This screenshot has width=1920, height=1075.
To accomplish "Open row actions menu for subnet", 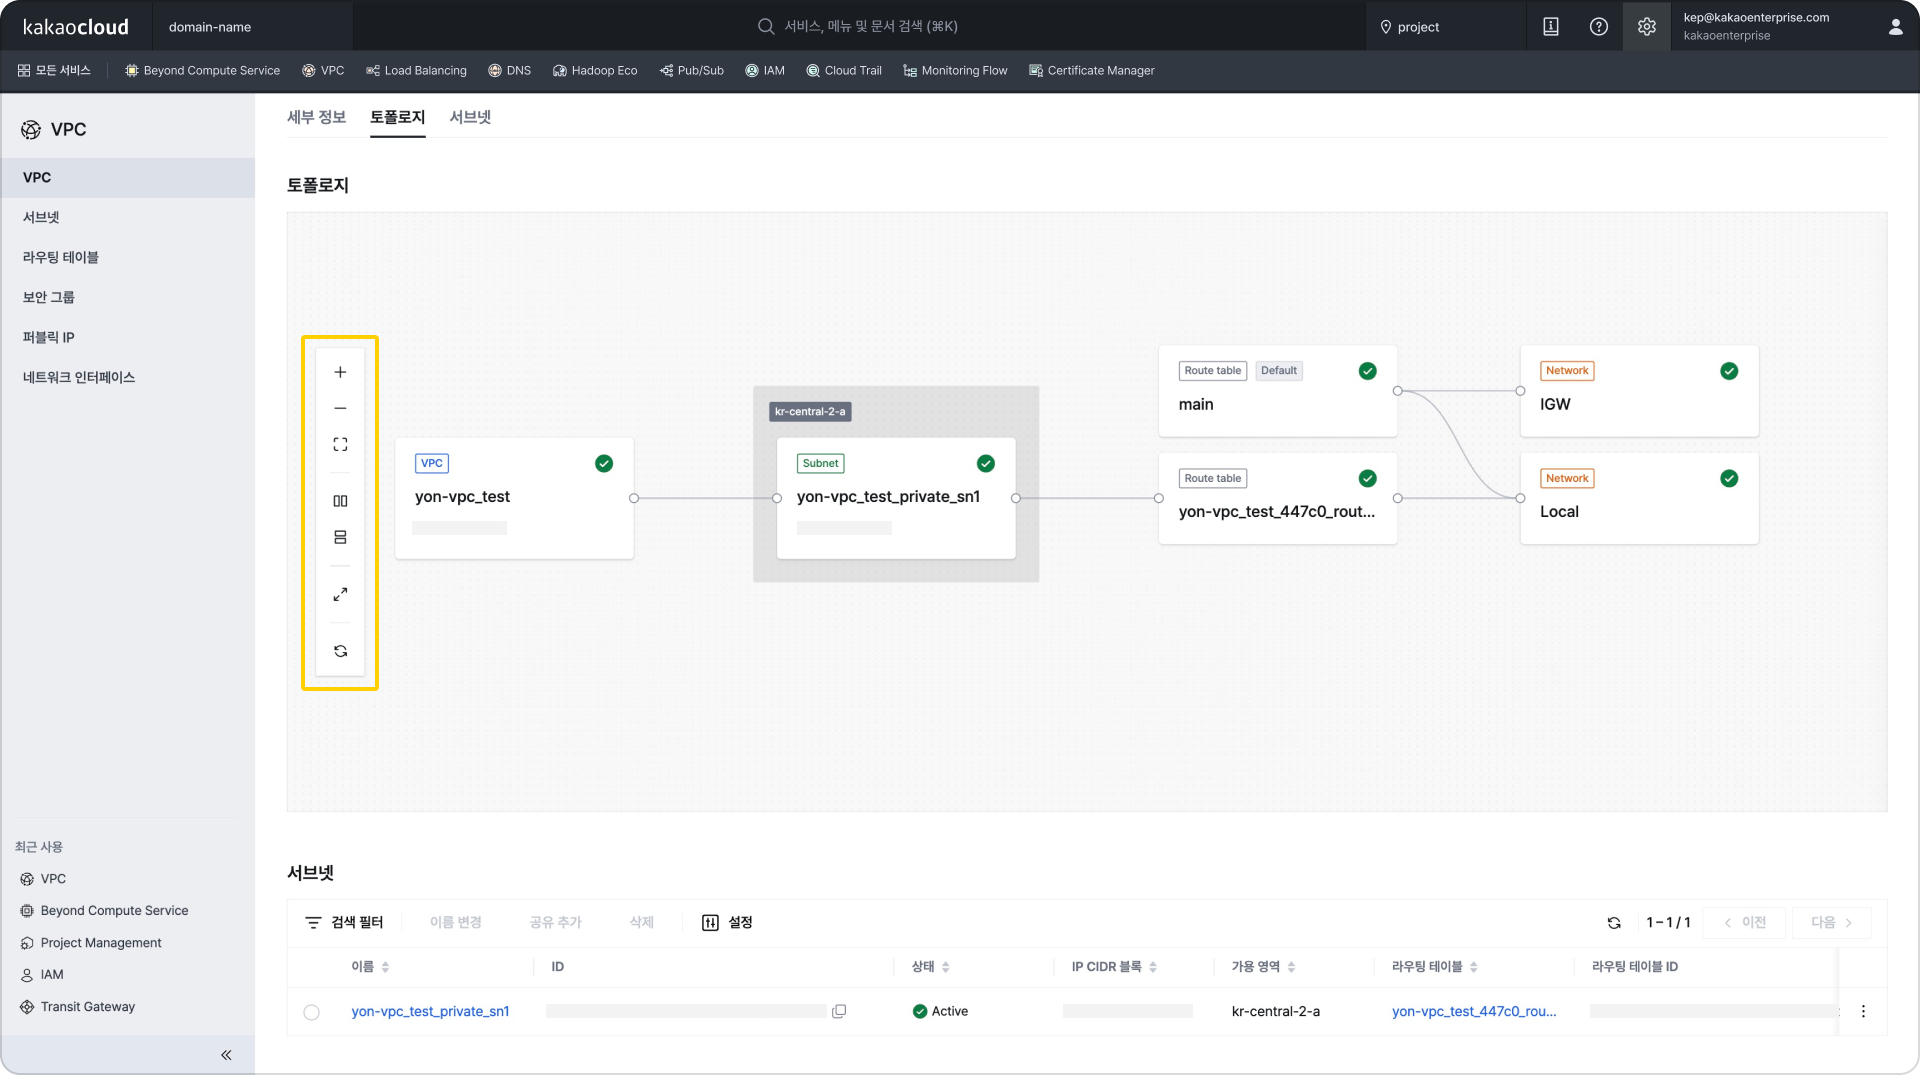I will click(x=1863, y=1011).
